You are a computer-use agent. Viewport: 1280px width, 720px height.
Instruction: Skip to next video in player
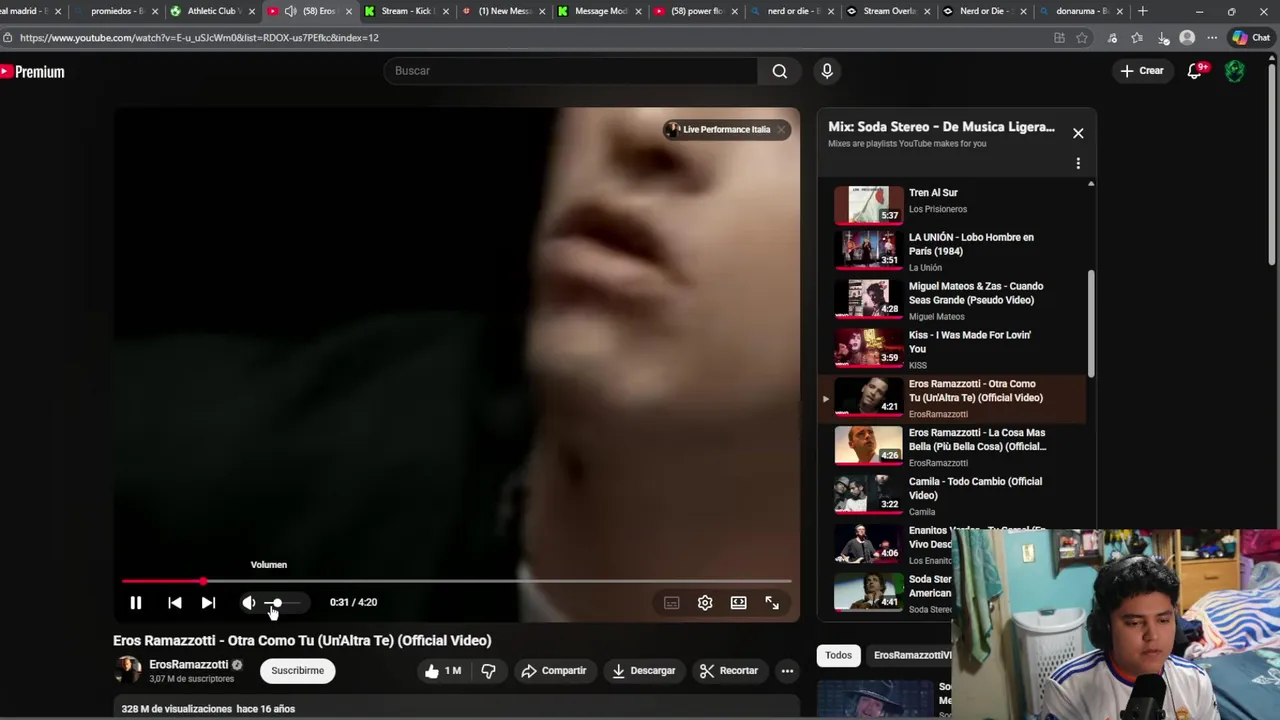(x=208, y=603)
